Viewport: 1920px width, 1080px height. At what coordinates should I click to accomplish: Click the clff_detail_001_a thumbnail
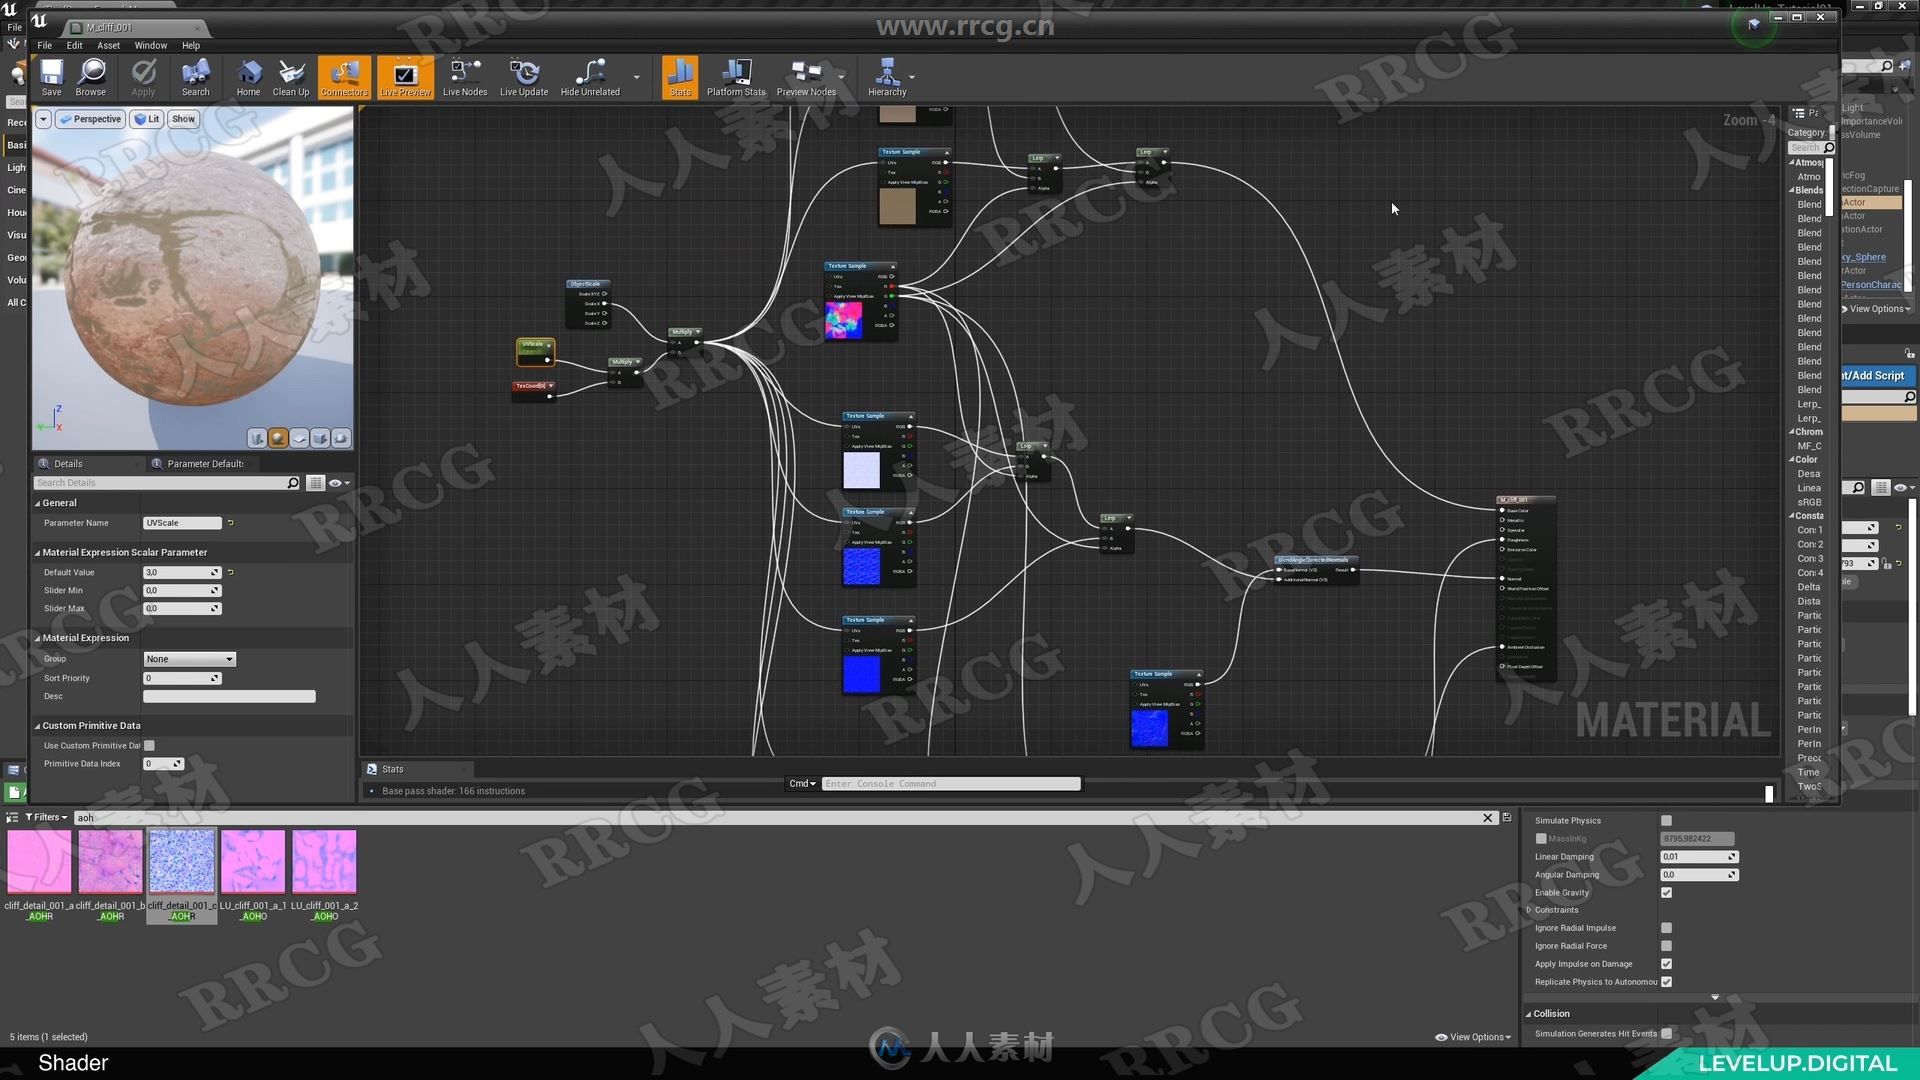click(x=38, y=865)
